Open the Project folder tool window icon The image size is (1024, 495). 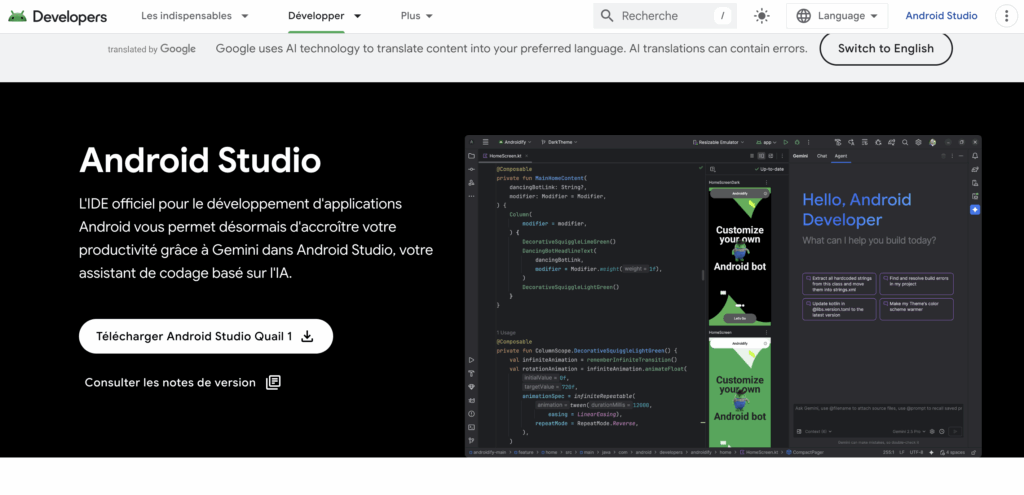point(471,156)
